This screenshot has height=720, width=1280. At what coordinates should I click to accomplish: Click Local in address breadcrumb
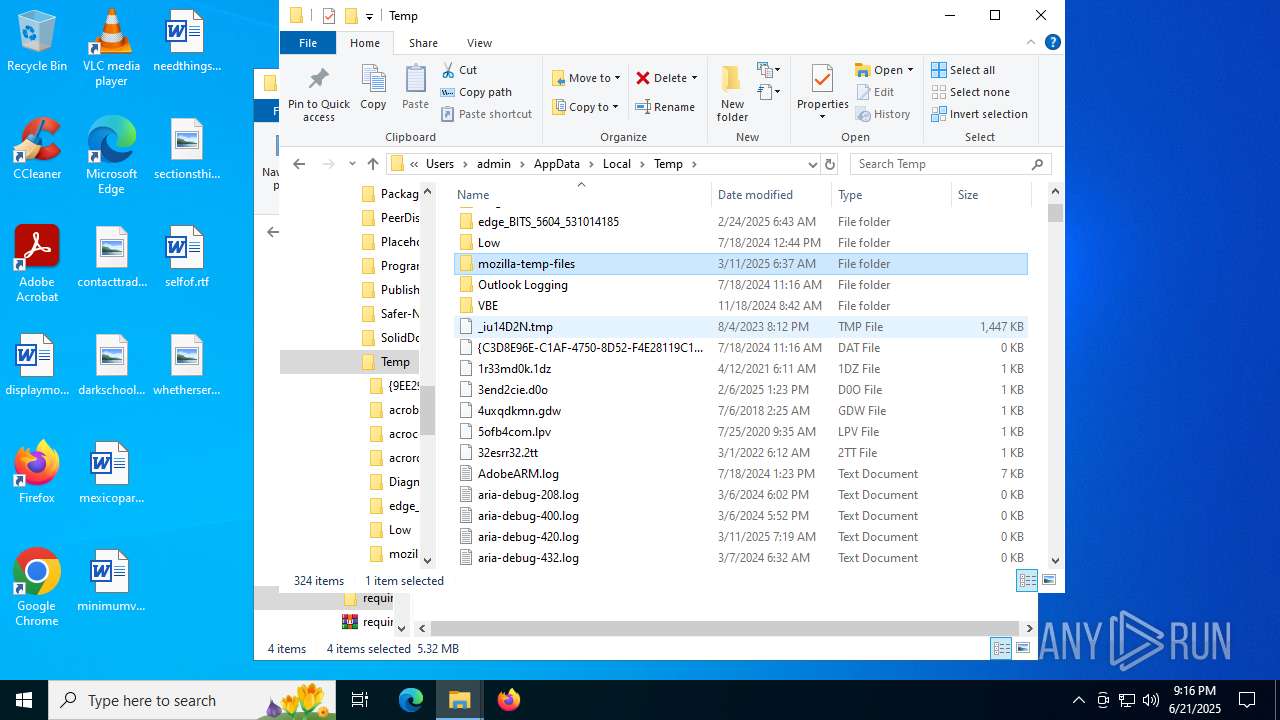click(x=616, y=164)
